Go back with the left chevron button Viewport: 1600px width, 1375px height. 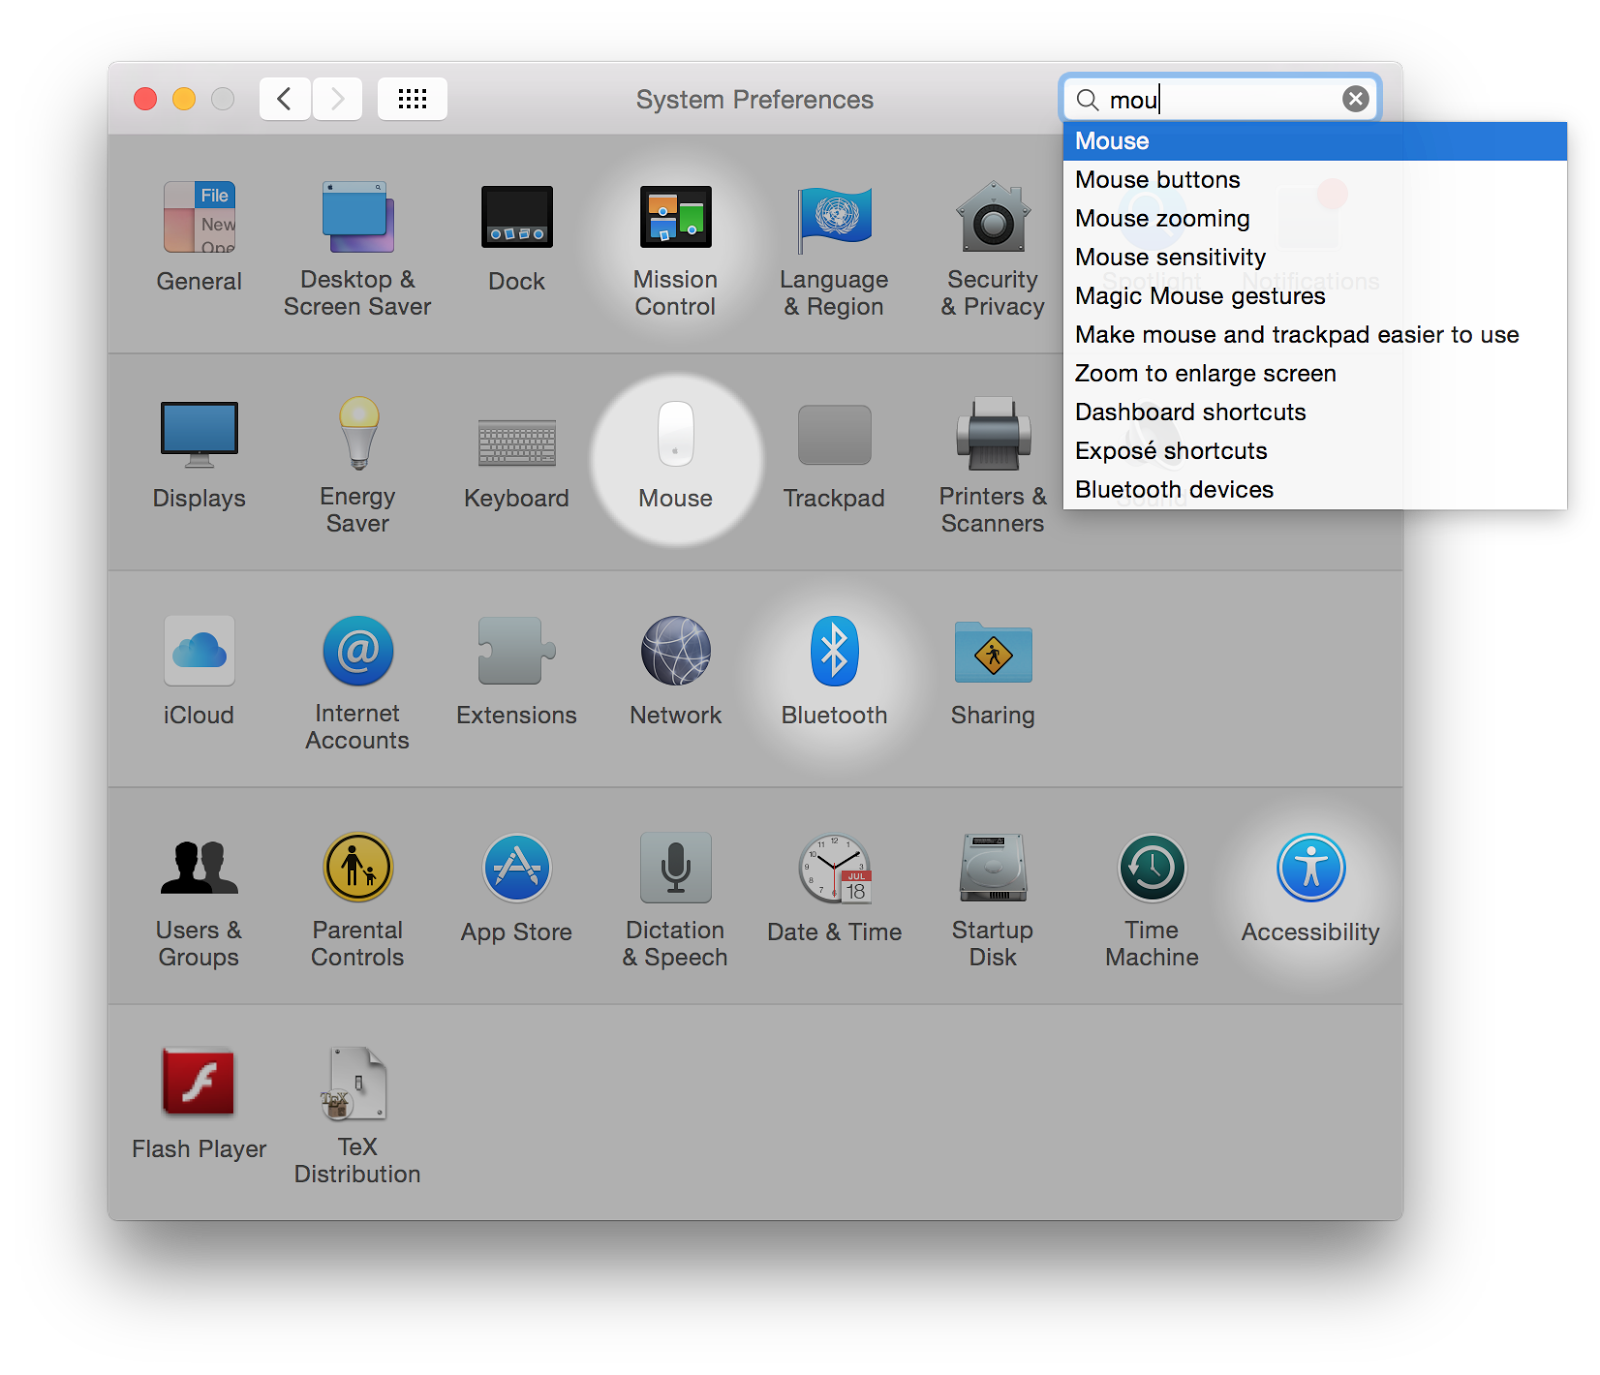tap(285, 99)
